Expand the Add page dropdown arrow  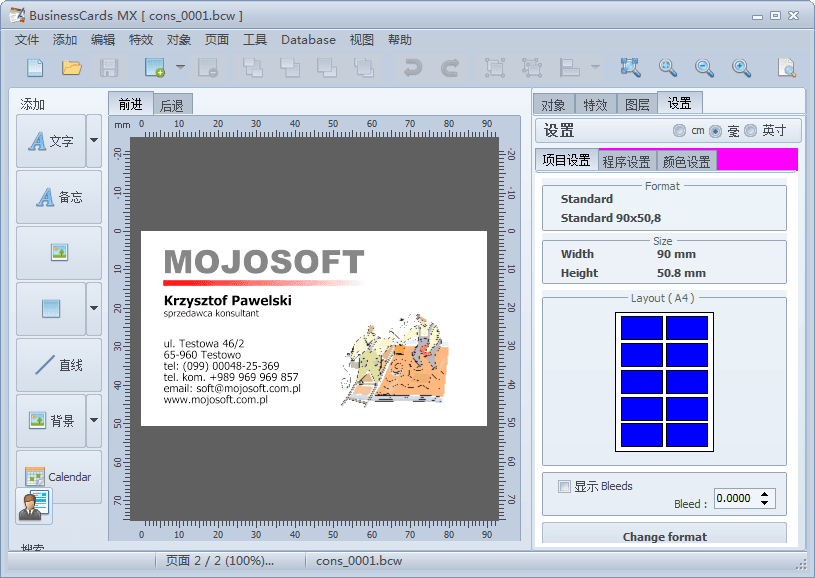(x=180, y=67)
